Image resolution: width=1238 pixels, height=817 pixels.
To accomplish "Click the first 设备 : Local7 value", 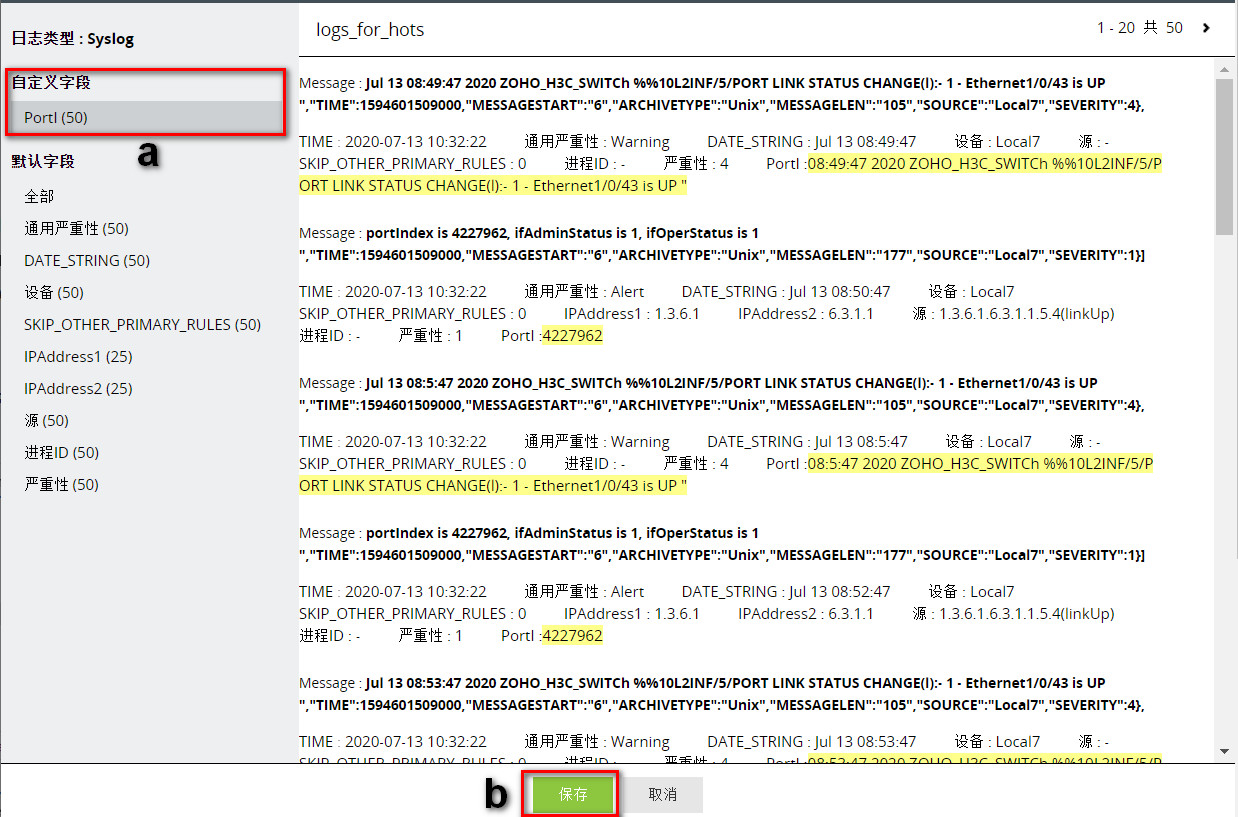I will pyautogui.click(x=997, y=142).
